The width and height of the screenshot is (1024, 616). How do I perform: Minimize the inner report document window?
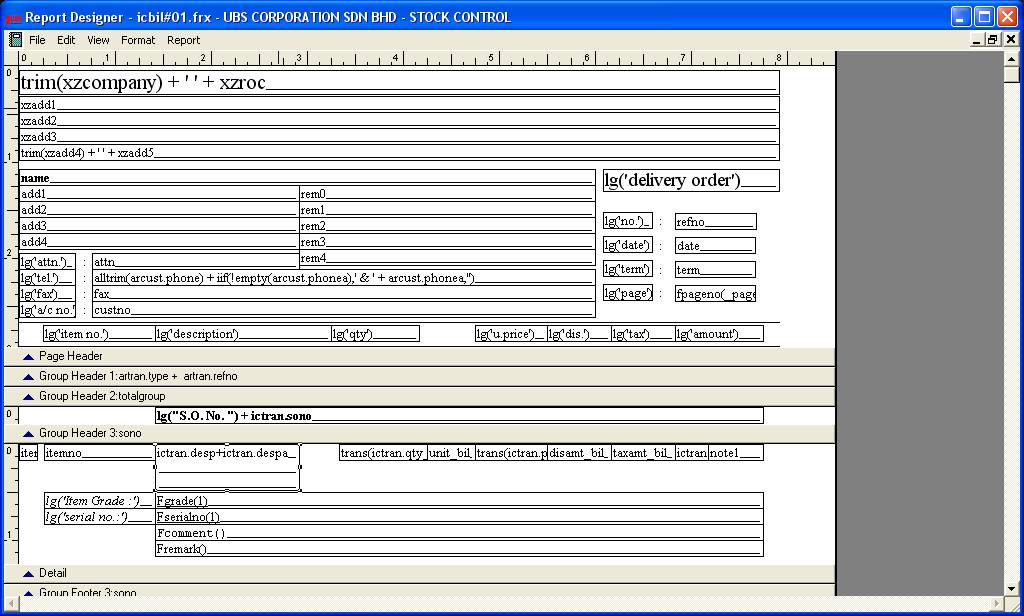coord(975,40)
